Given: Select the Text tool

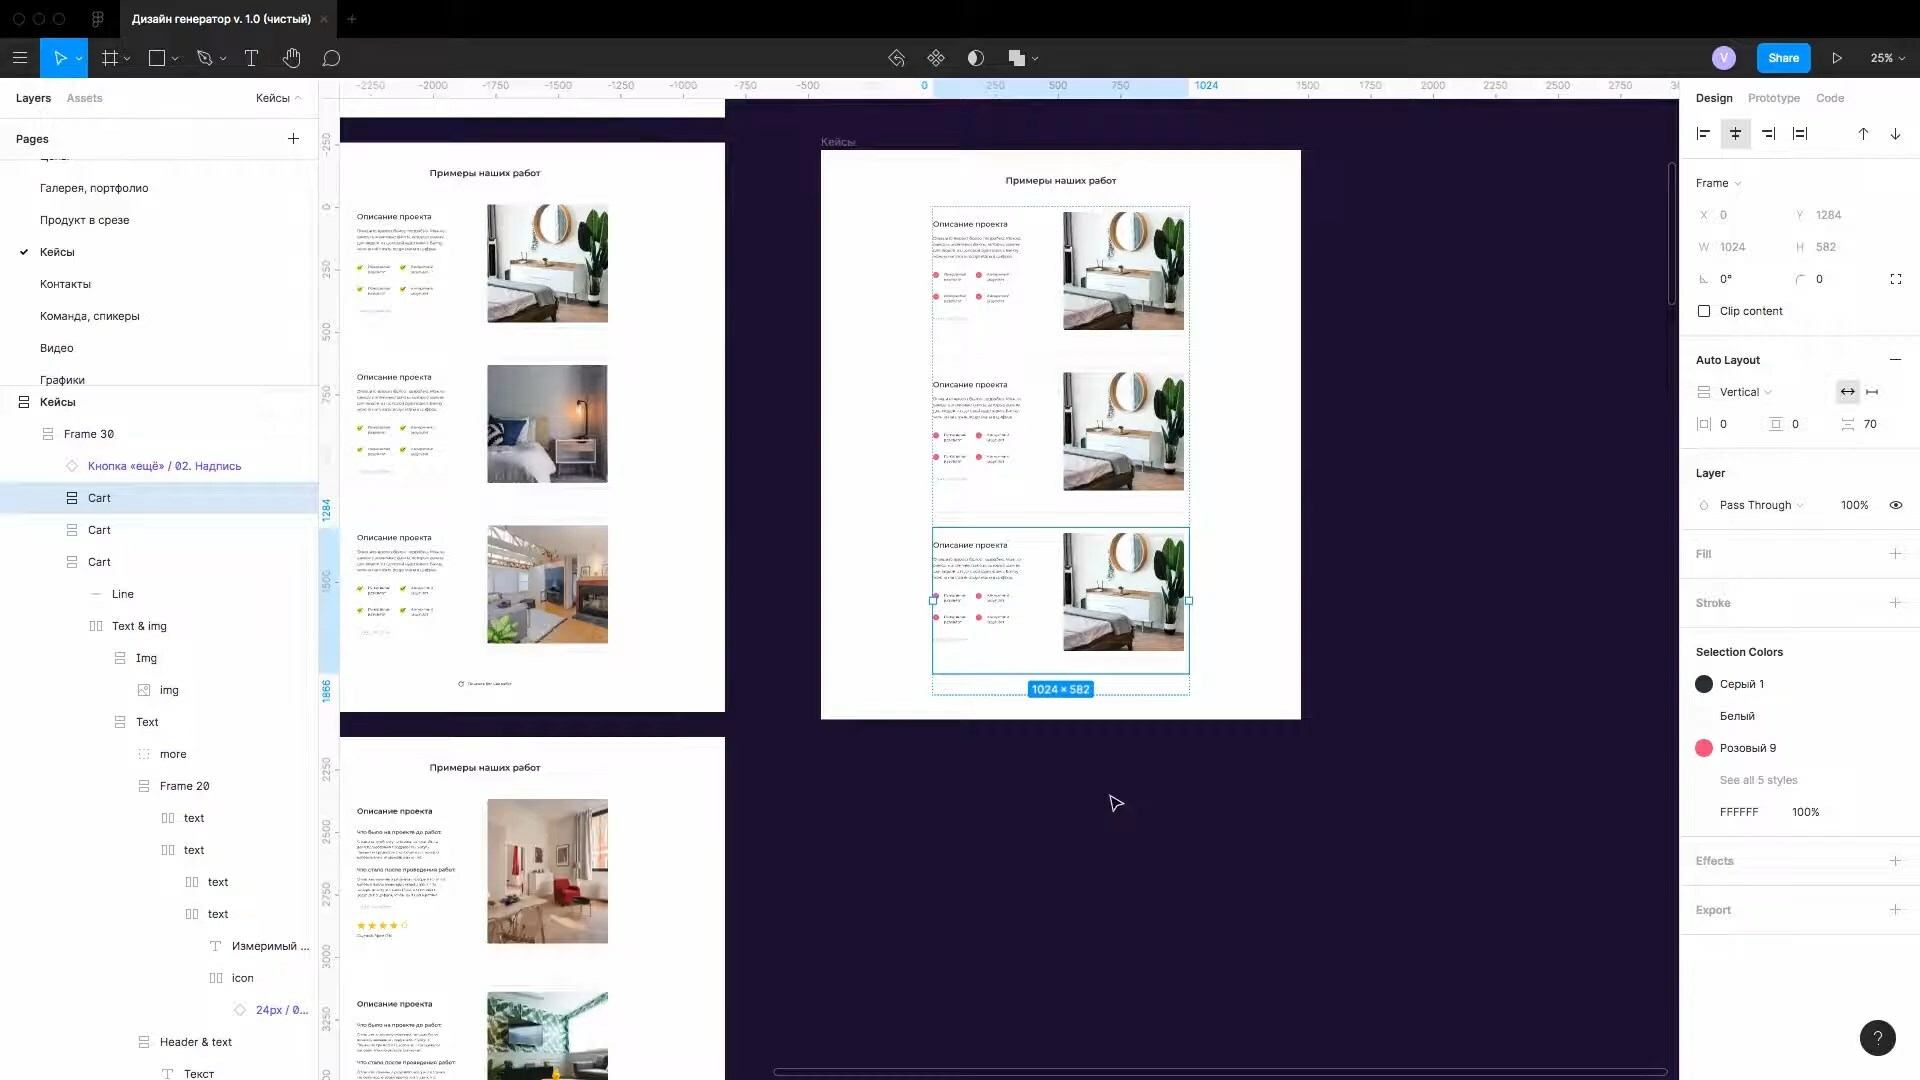Looking at the screenshot, I should pyautogui.click(x=251, y=58).
